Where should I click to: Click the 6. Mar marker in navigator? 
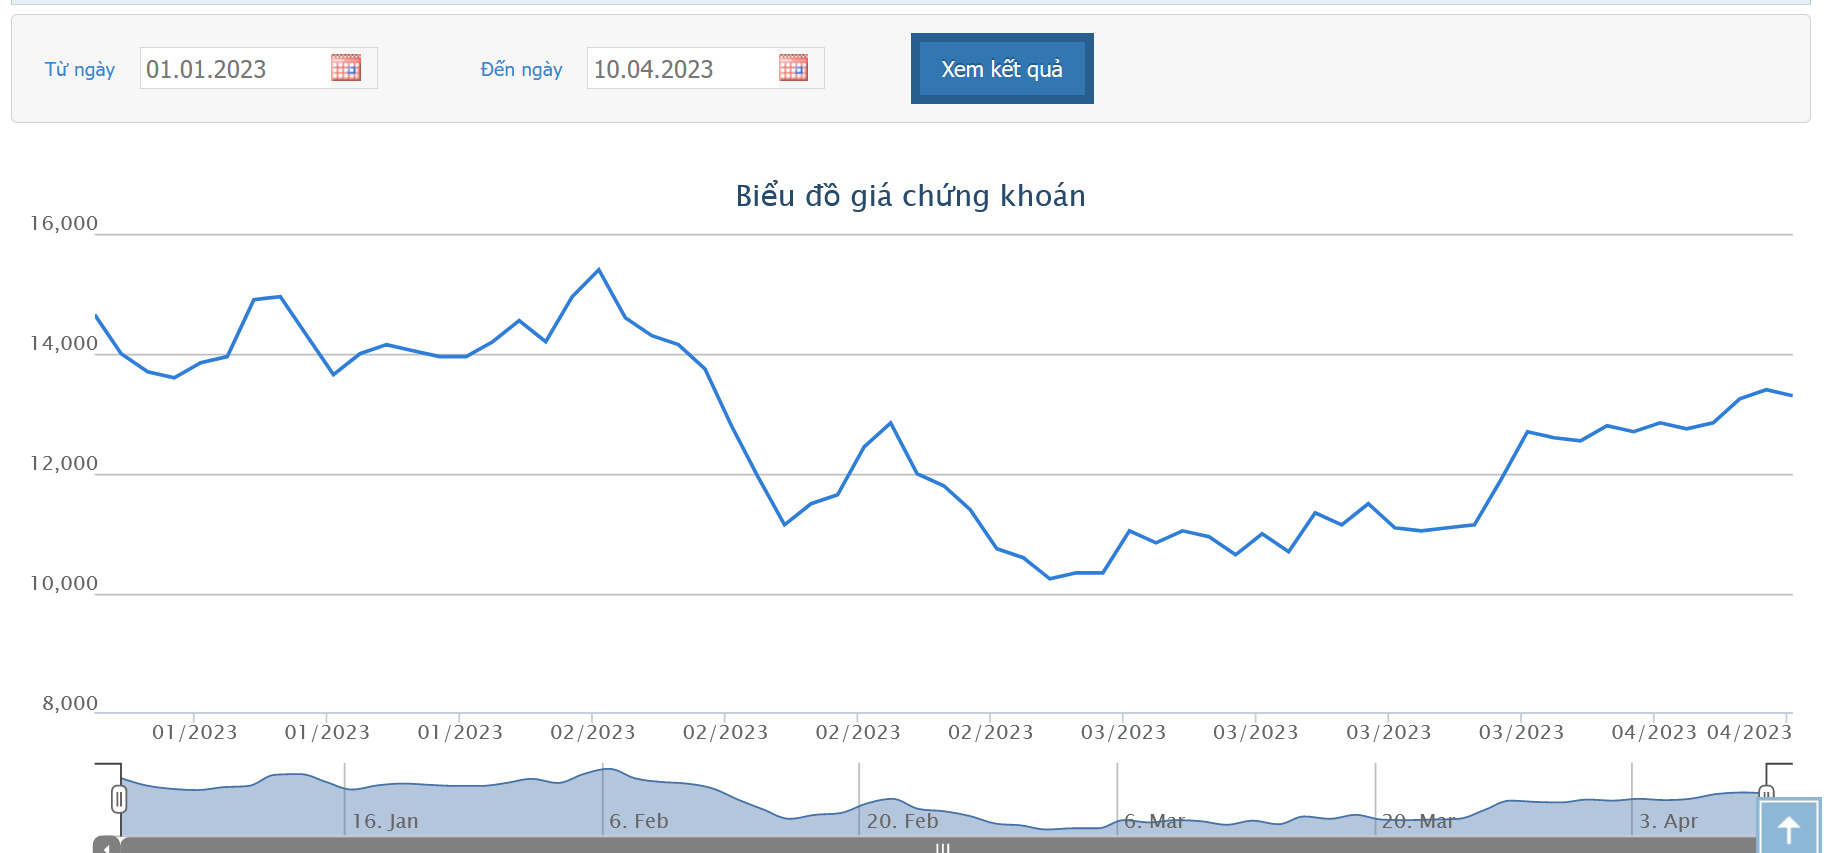(1154, 821)
